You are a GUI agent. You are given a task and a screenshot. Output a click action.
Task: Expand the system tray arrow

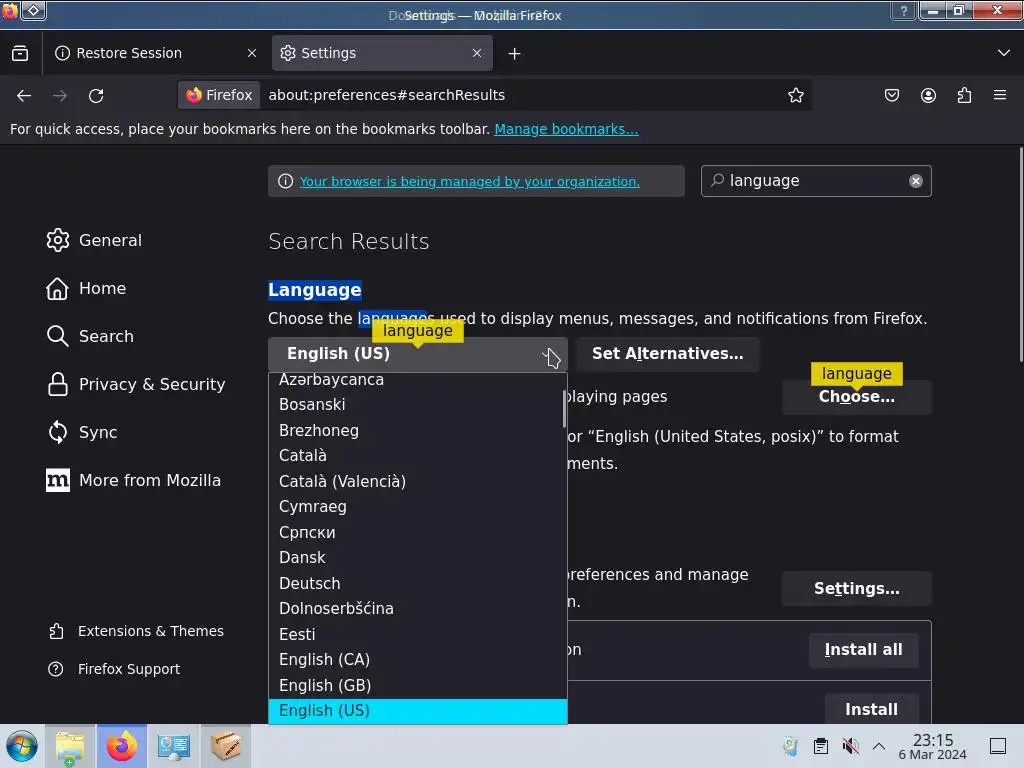tap(879, 746)
